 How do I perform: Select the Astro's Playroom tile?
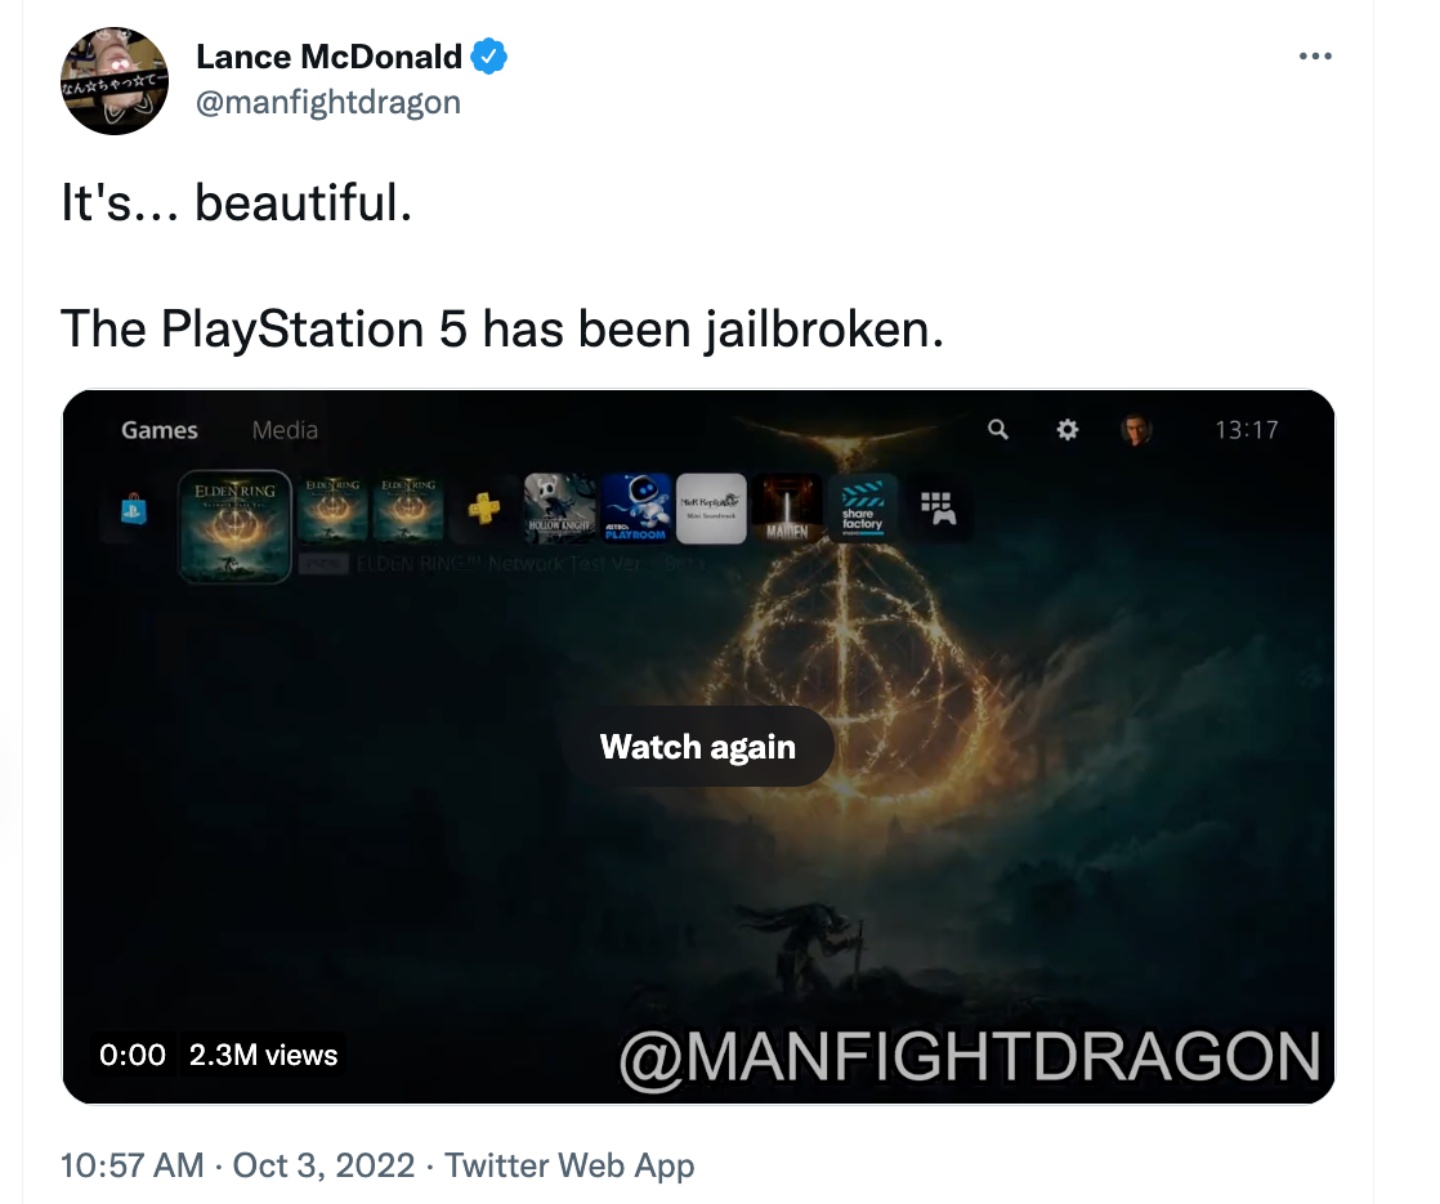click(x=635, y=508)
